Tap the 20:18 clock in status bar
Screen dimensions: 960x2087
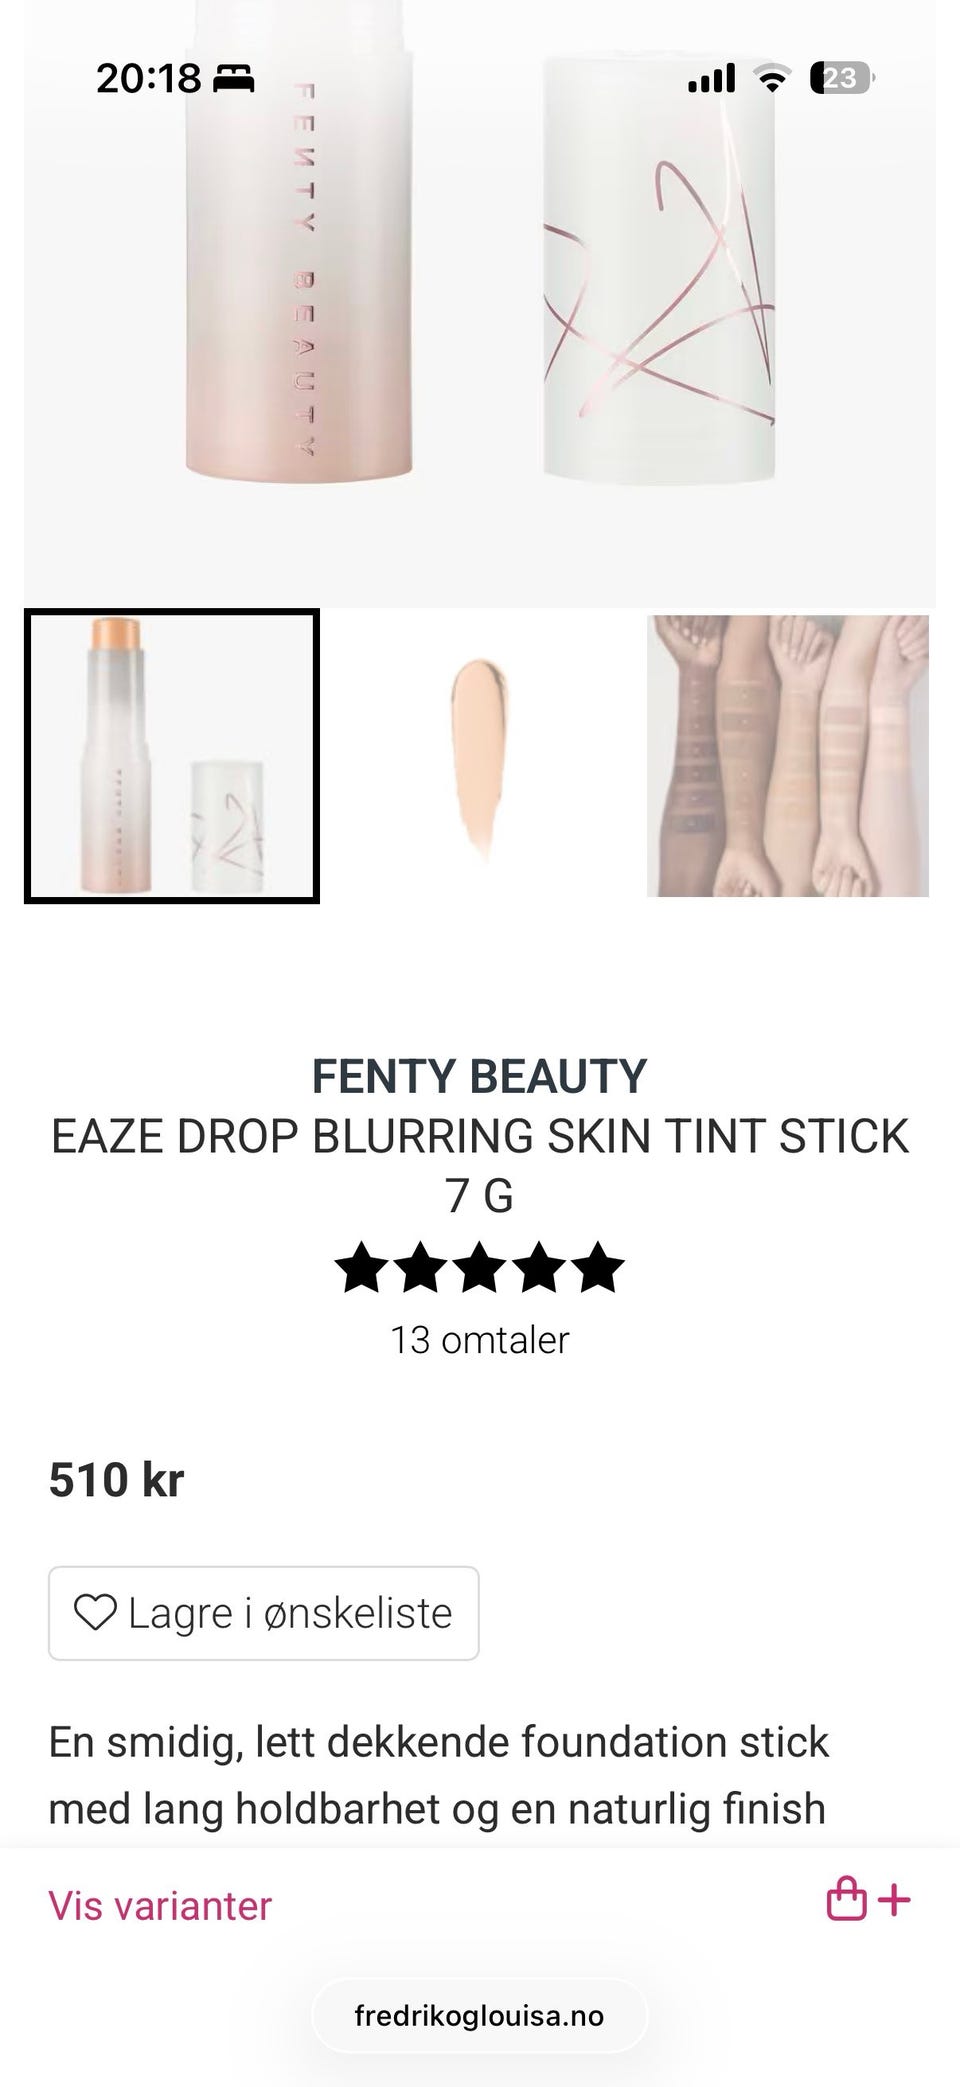coord(148,78)
